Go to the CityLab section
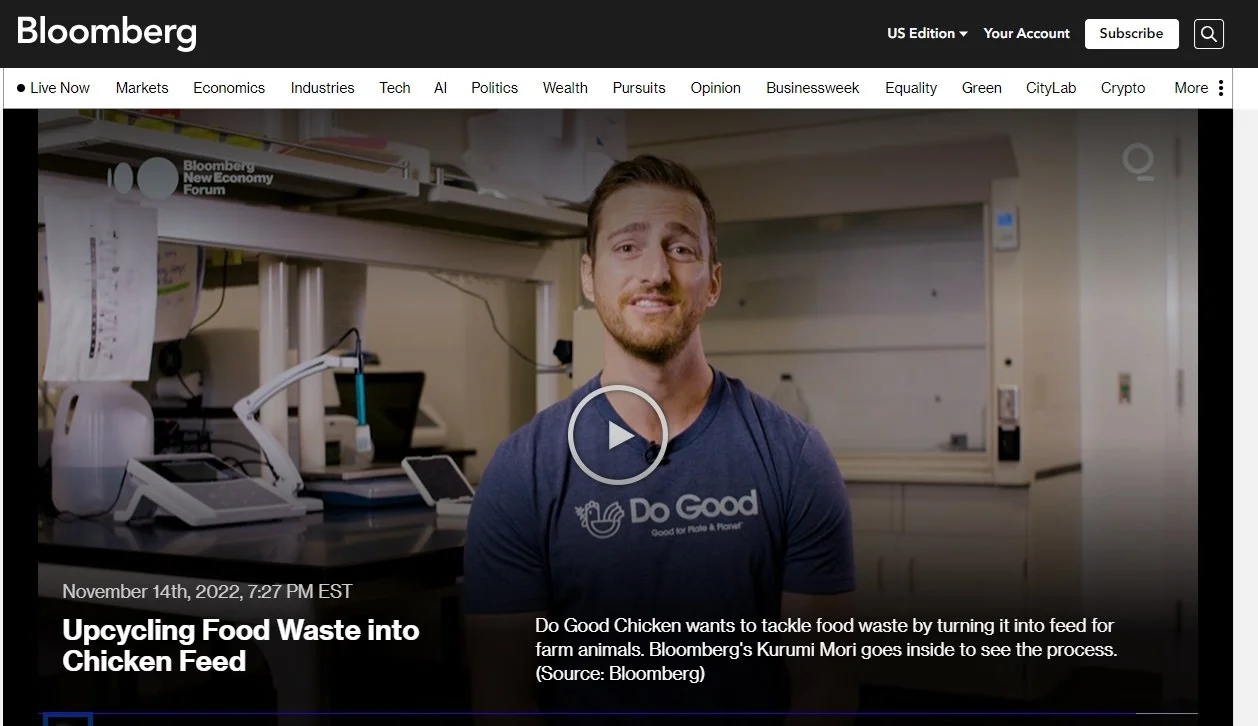This screenshot has height=726, width=1258. (1051, 88)
